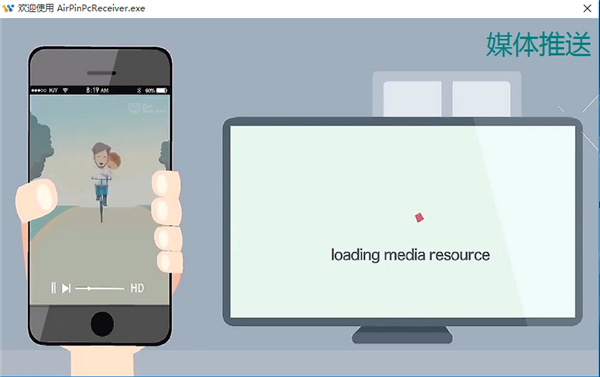
Task: Click the AirPinPcReceiver app icon in title bar
Action: [8, 8]
